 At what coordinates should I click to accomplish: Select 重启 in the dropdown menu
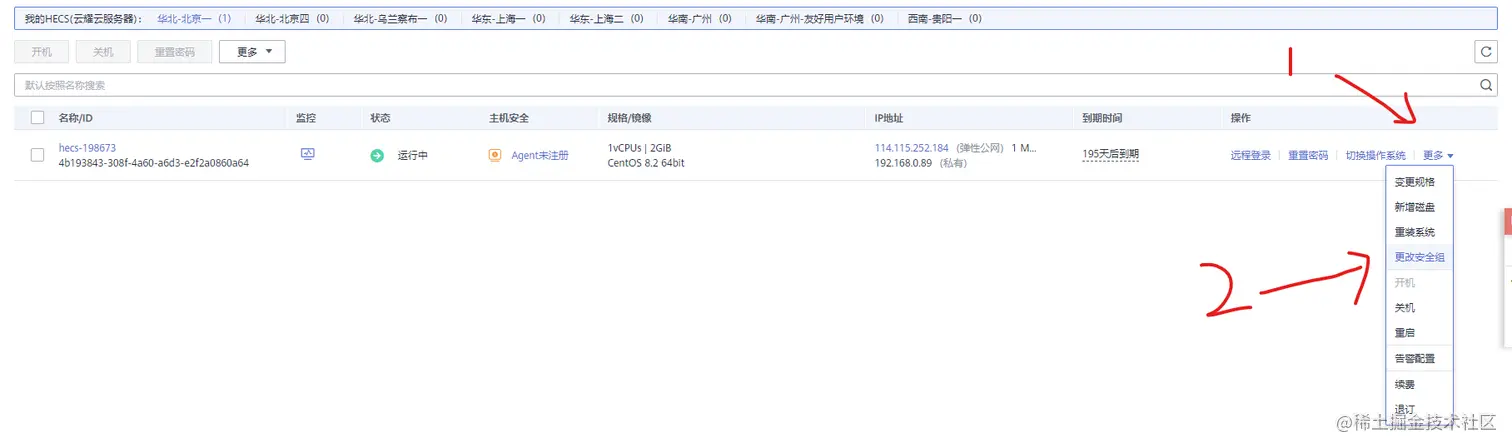[1405, 333]
